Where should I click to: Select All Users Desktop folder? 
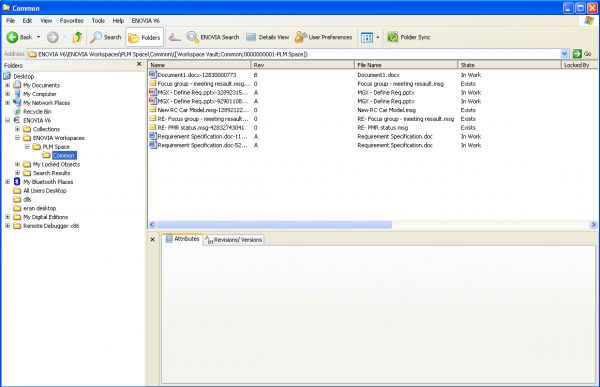point(45,191)
